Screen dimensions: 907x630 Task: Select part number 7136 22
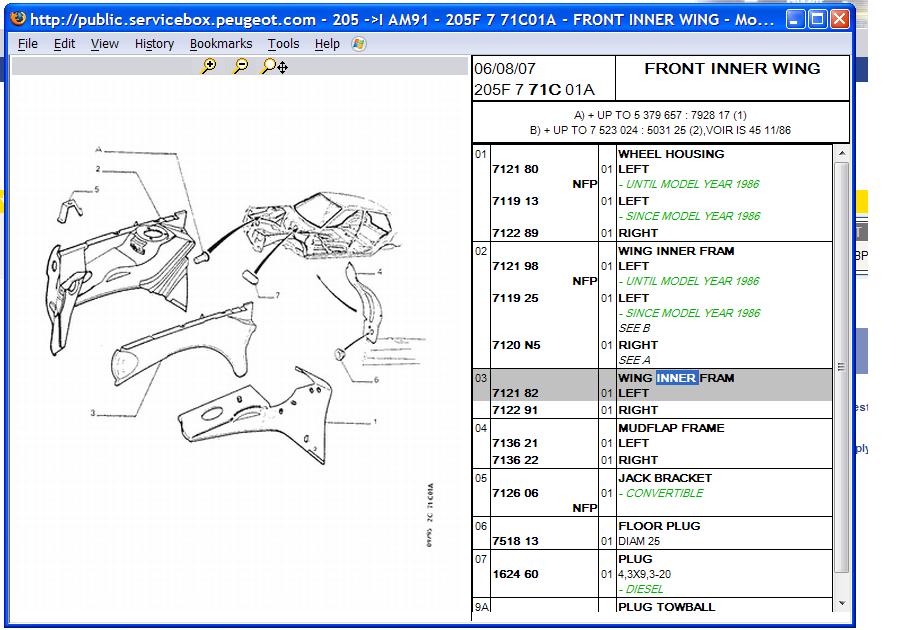click(x=515, y=460)
